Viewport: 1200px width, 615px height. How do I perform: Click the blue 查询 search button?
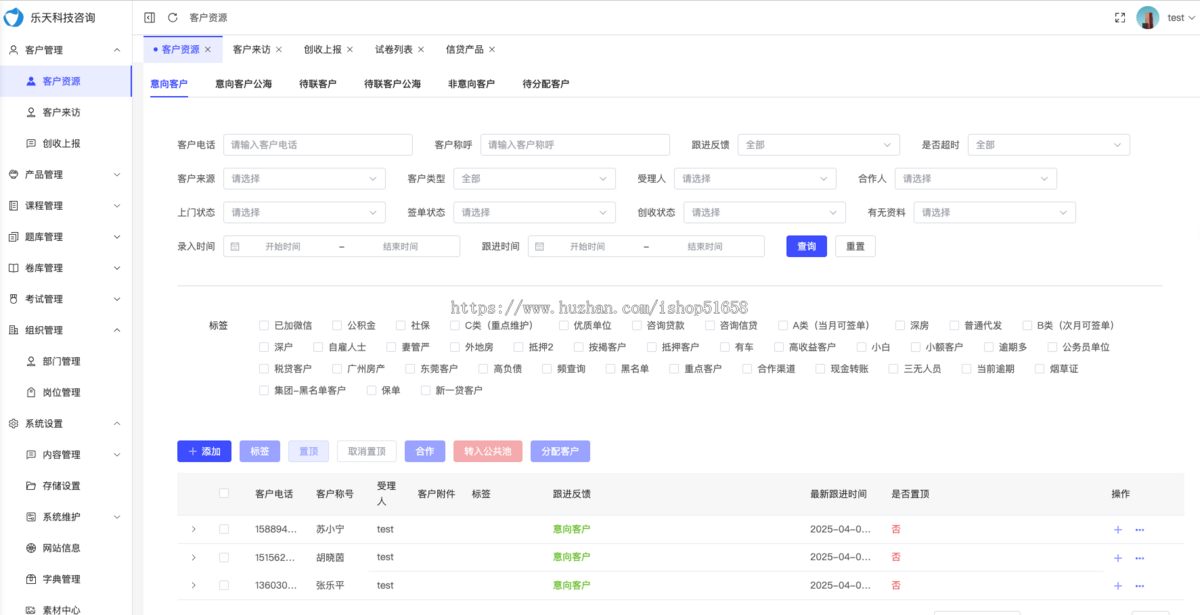coord(806,245)
